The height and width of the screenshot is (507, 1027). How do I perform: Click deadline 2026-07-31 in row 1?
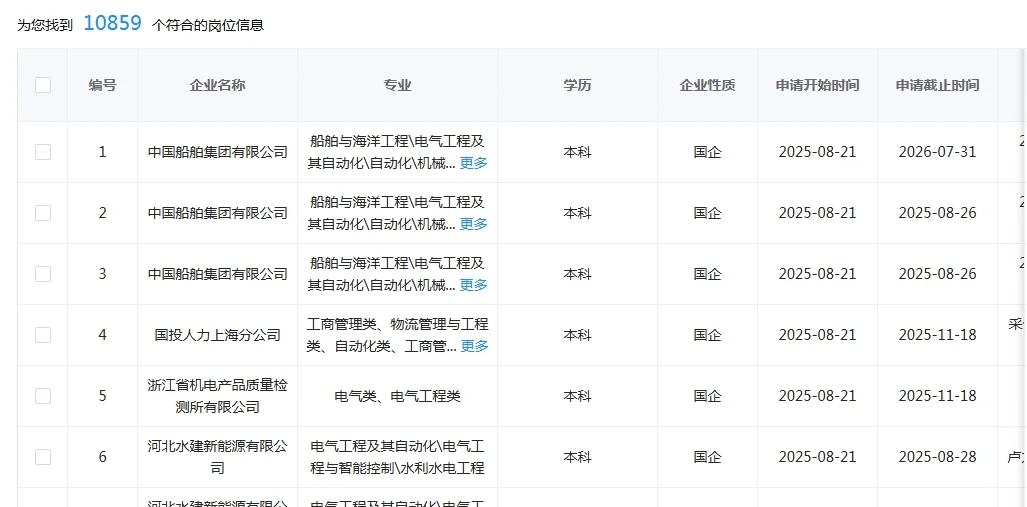pos(937,152)
